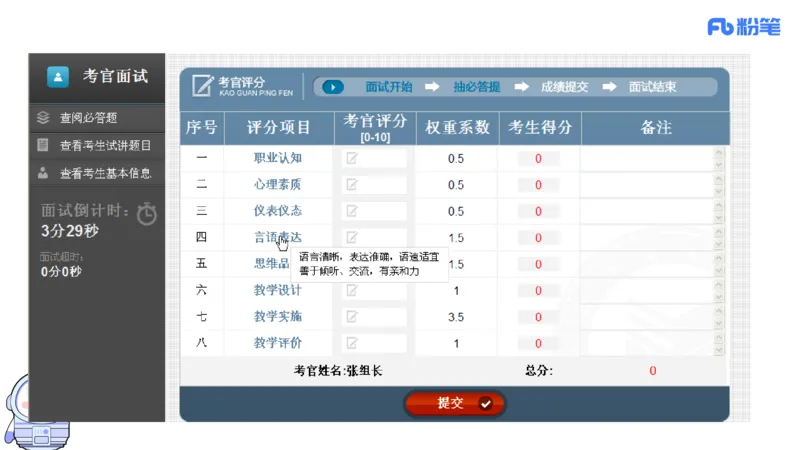The width and height of the screenshot is (800, 450).
Task: Click the score input field for 职业认知
Action: (x=374, y=158)
